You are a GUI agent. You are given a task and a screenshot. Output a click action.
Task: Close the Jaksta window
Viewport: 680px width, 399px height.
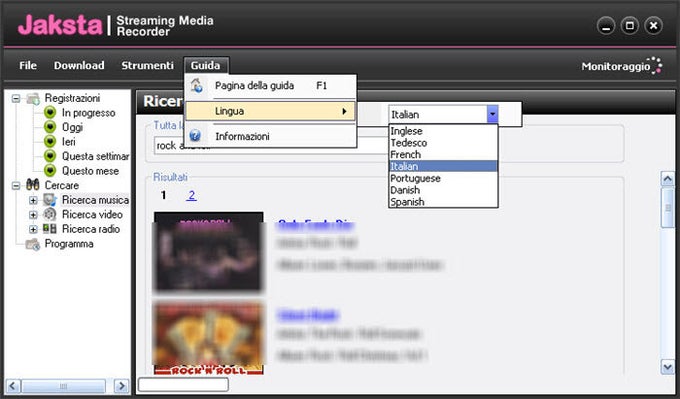[x=653, y=26]
